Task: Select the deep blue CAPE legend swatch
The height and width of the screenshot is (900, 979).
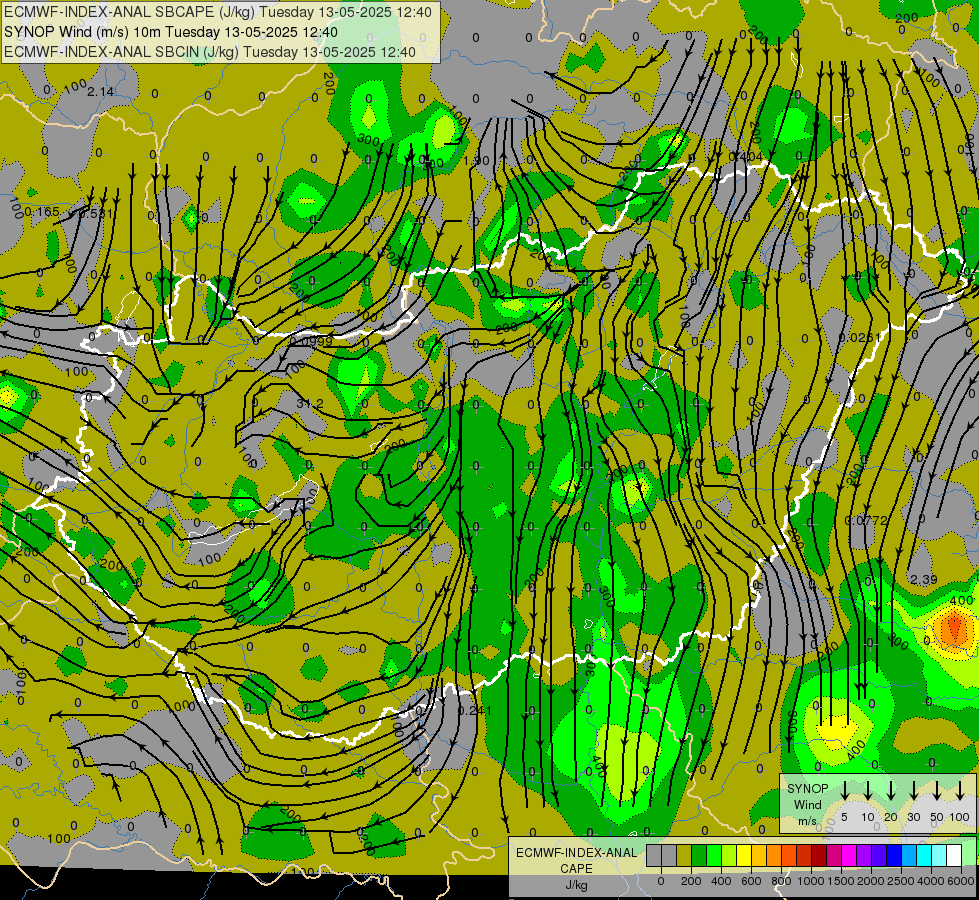Action: 893,855
